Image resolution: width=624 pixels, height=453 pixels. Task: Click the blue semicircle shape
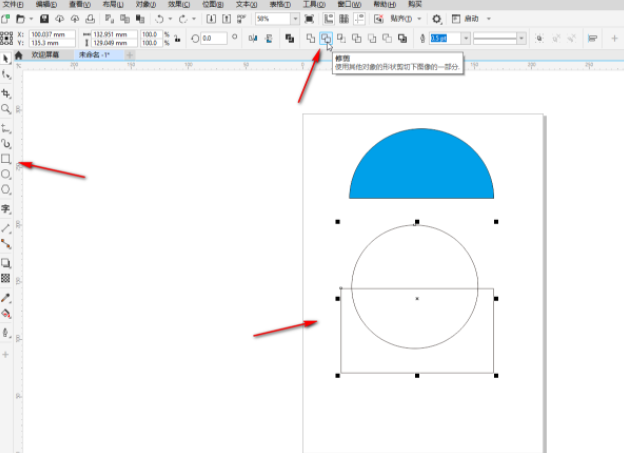pos(421,168)
